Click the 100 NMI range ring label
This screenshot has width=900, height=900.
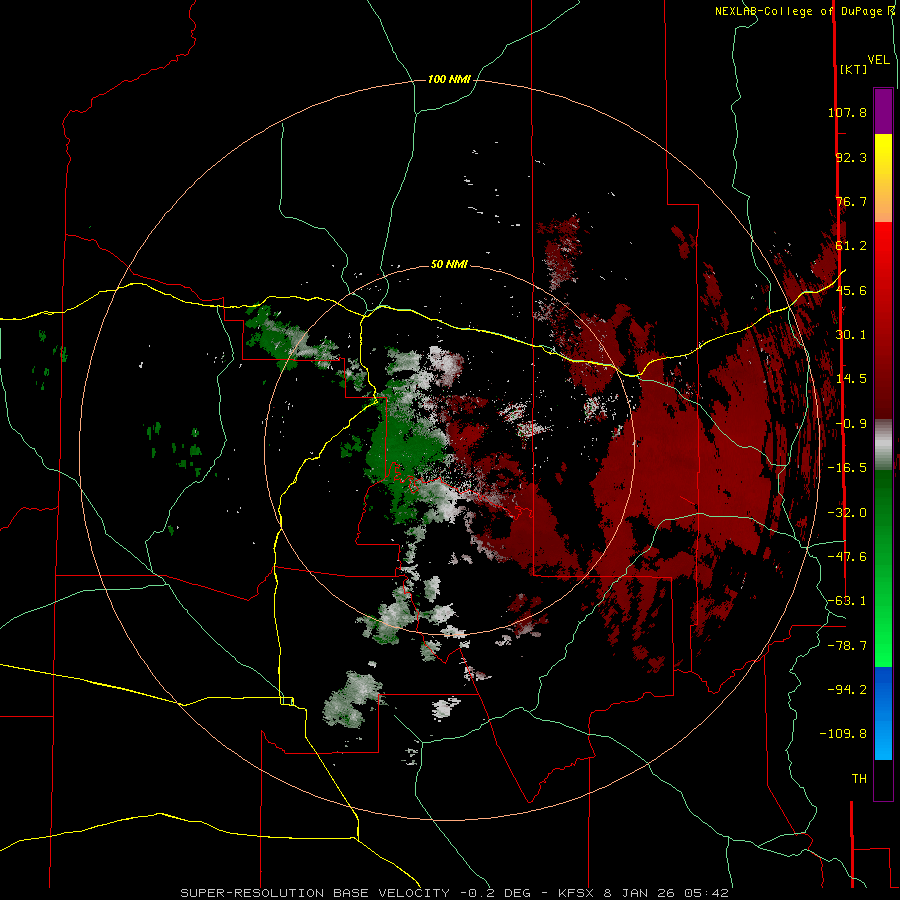pyautogui.click(x=449, y=79)
